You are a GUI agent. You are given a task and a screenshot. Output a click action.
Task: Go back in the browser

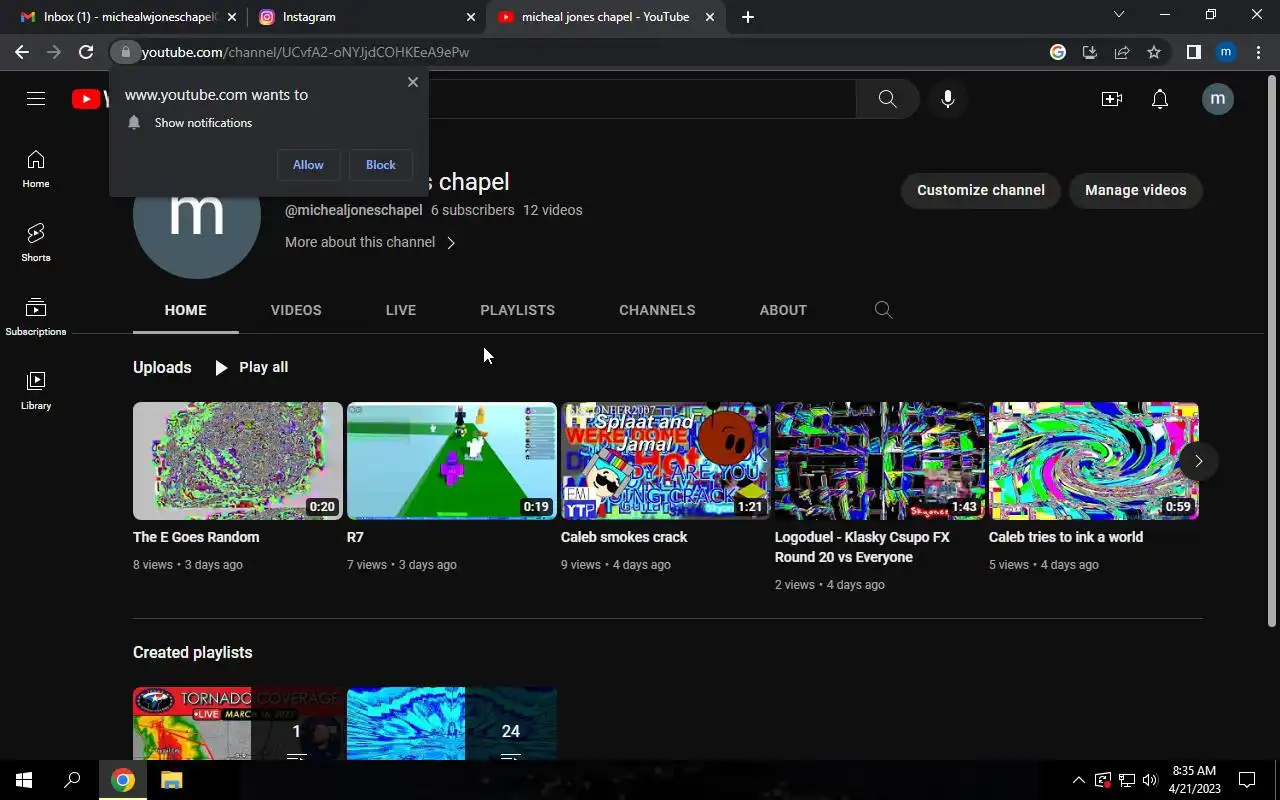(x=22, y=52)
